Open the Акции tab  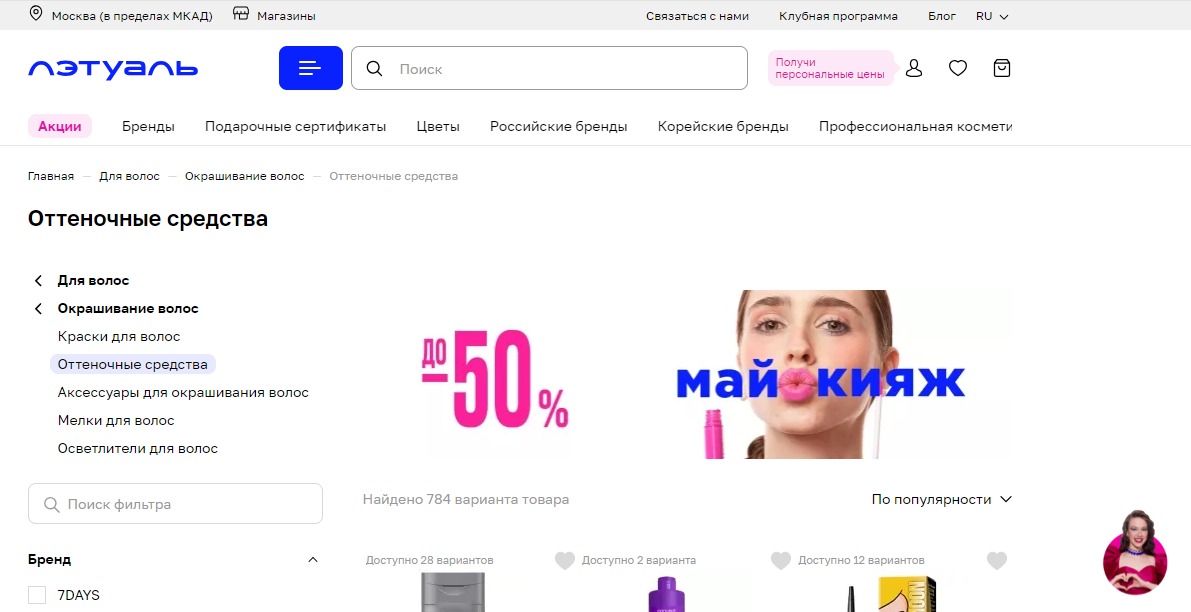[60, 126]
